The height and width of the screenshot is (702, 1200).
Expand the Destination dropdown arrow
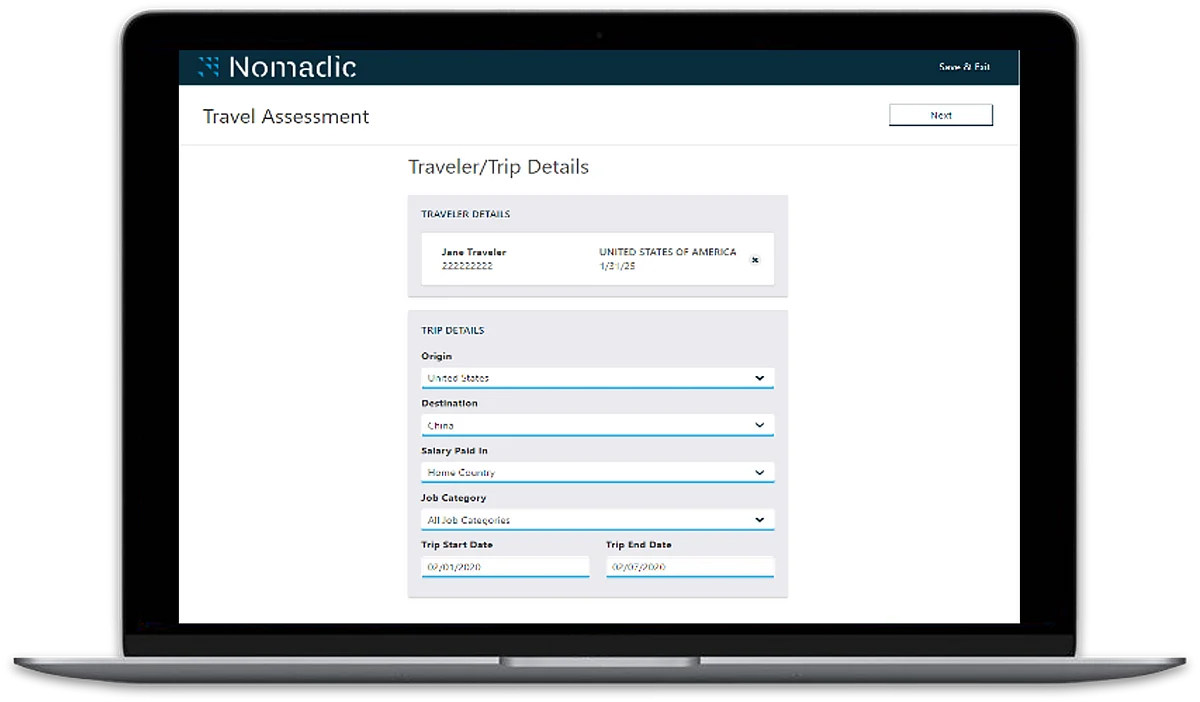[x=759, y=425]
